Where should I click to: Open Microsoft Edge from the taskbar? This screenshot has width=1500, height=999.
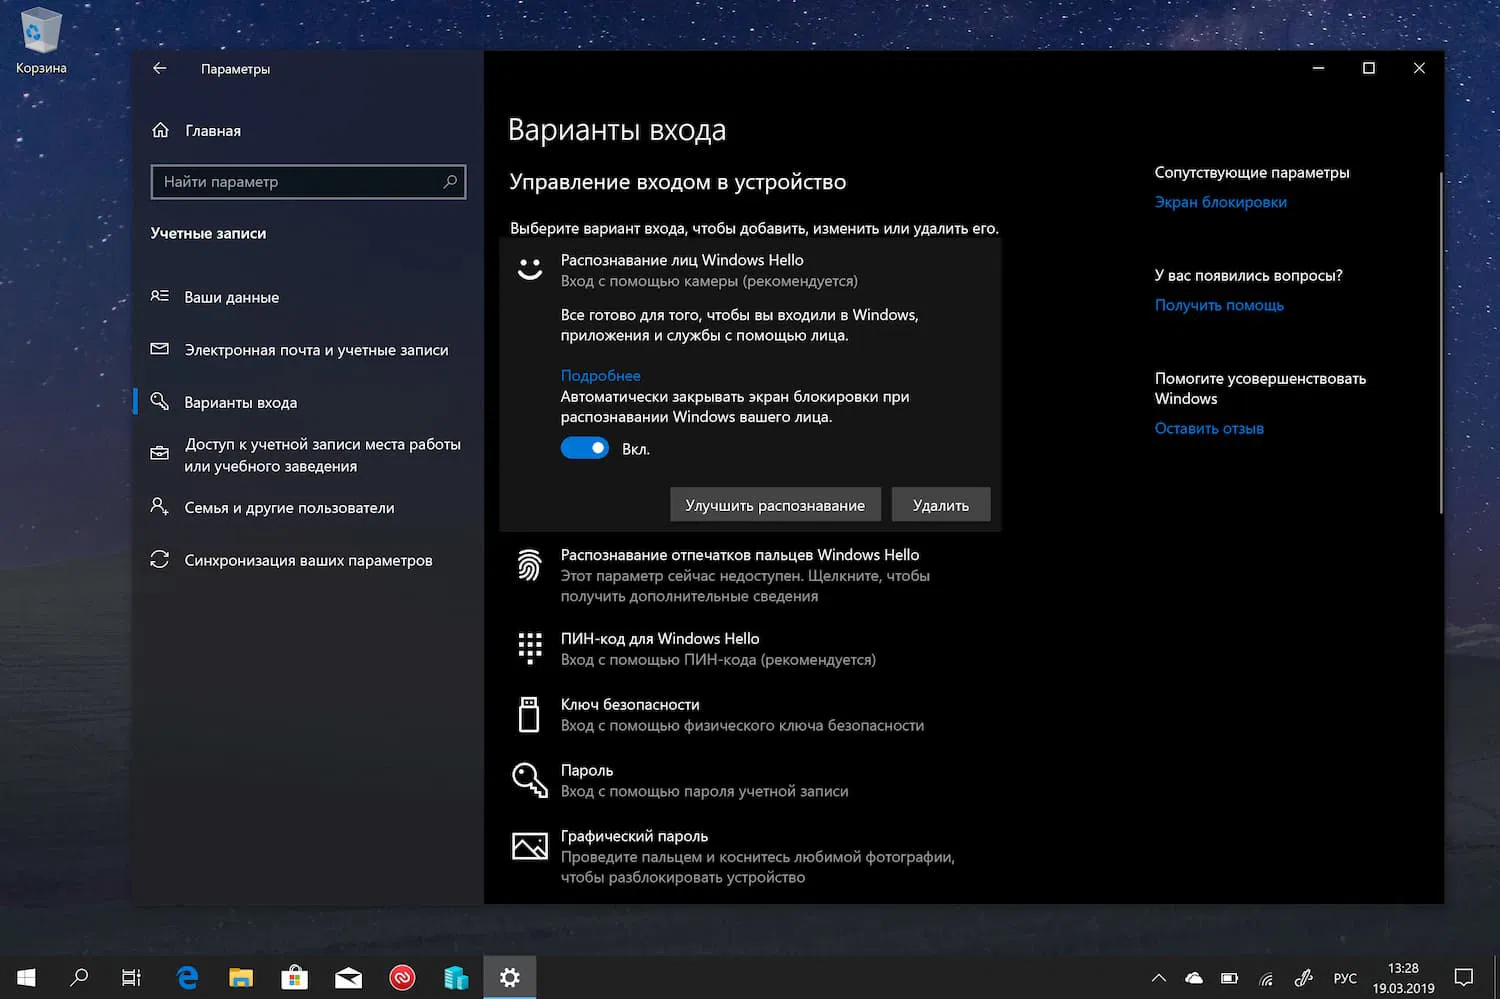pyautogui.click(x=187, y=977)
